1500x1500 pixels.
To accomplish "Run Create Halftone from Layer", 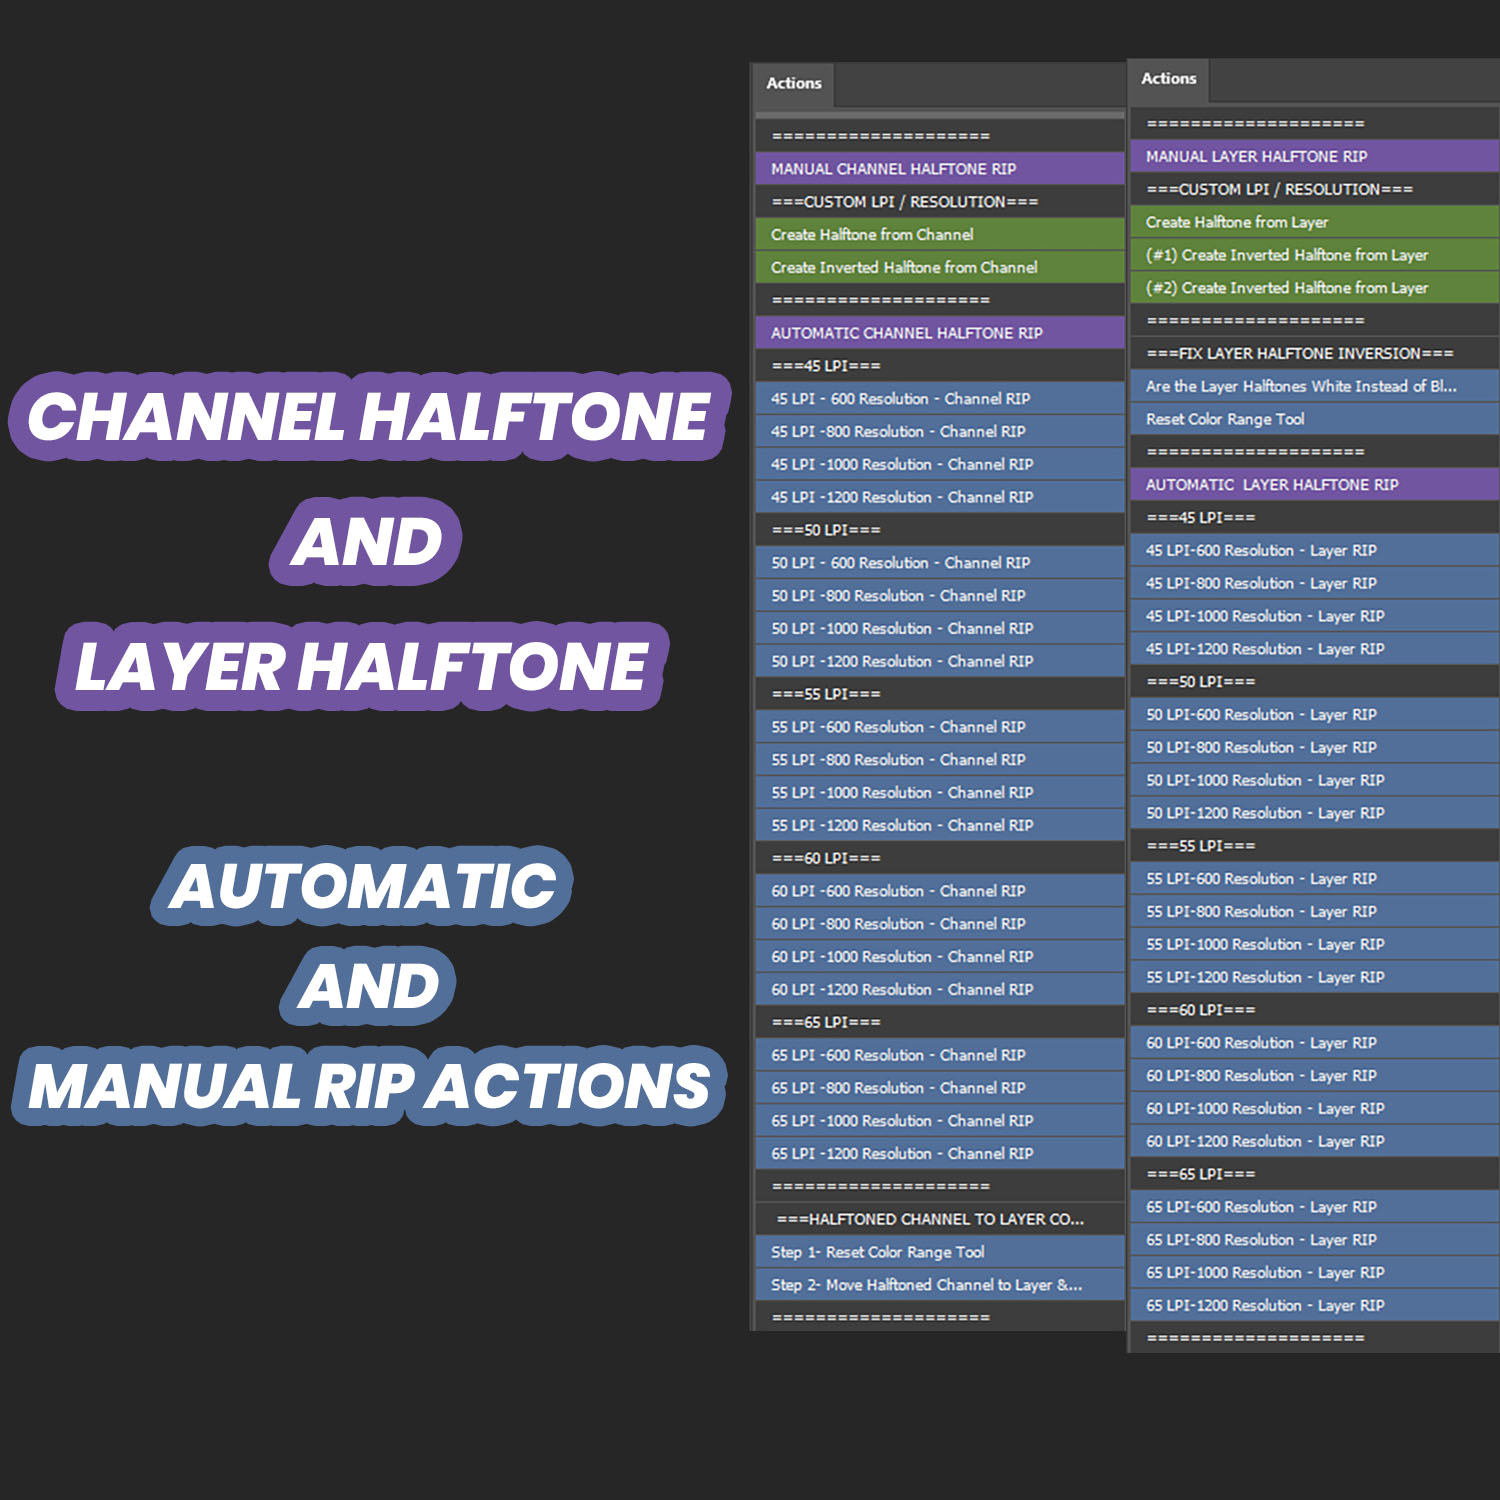I will [1315, 222].
